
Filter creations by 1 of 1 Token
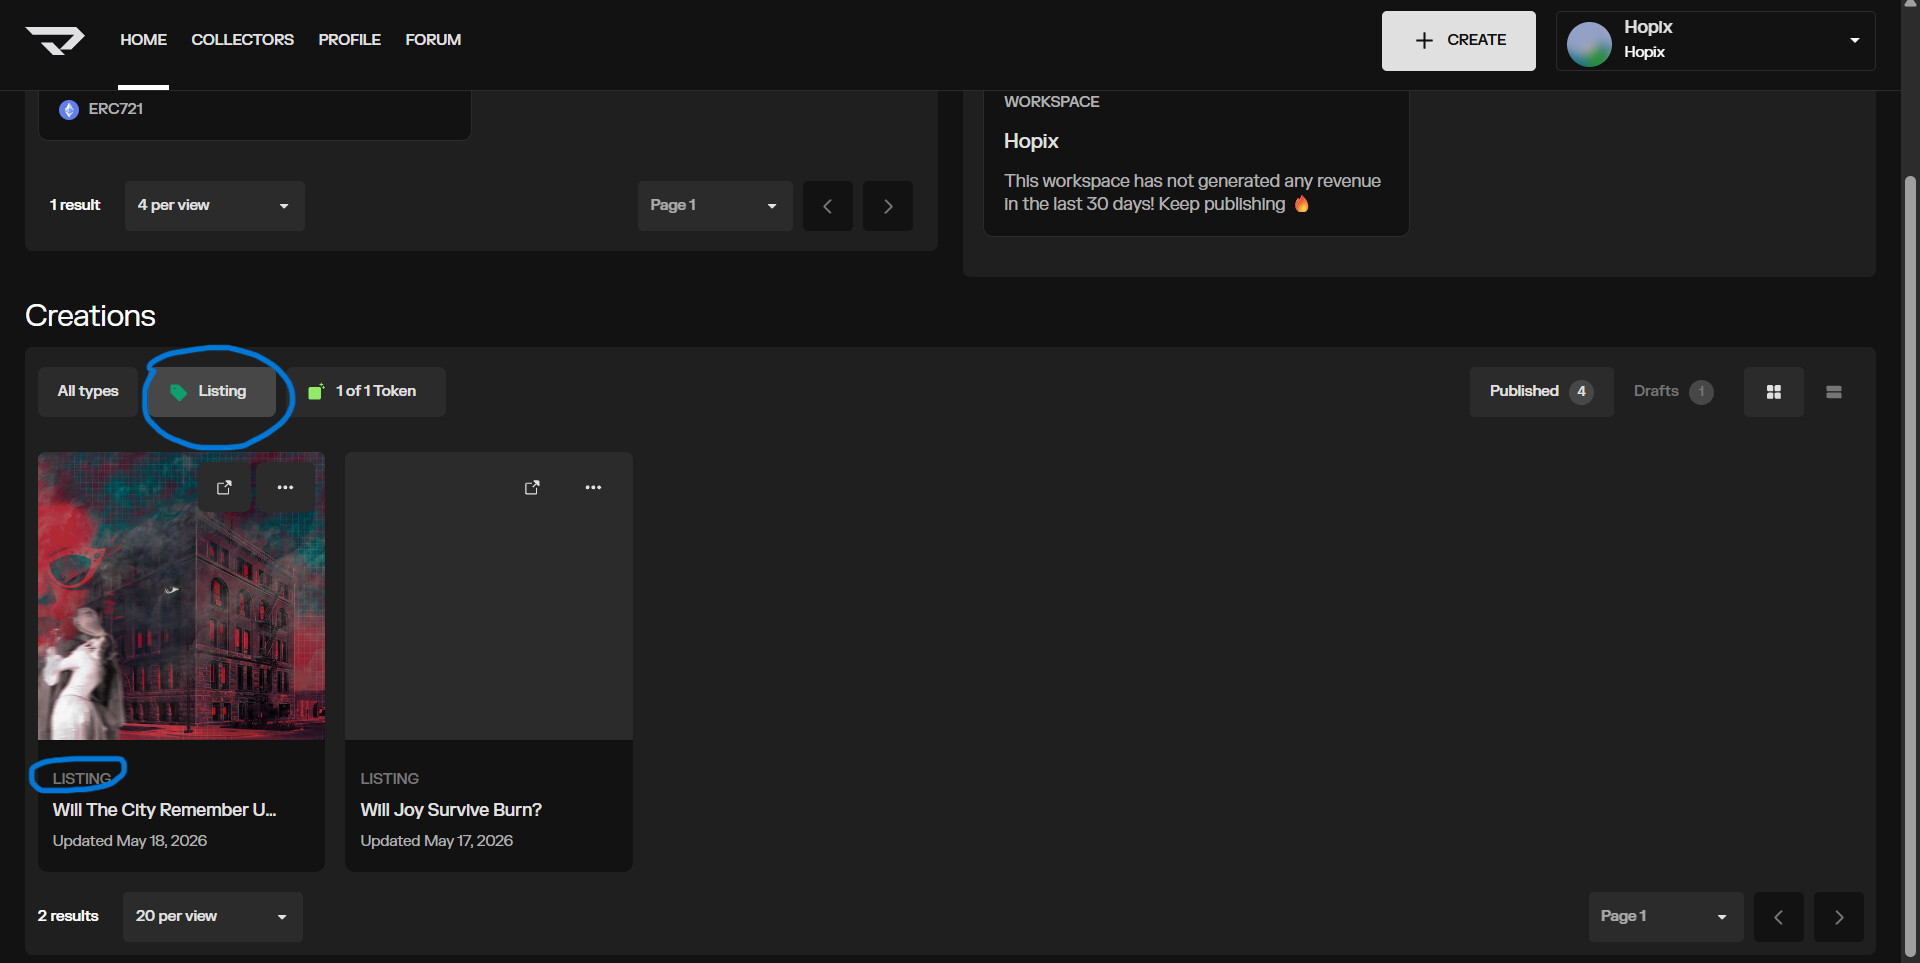362,392
